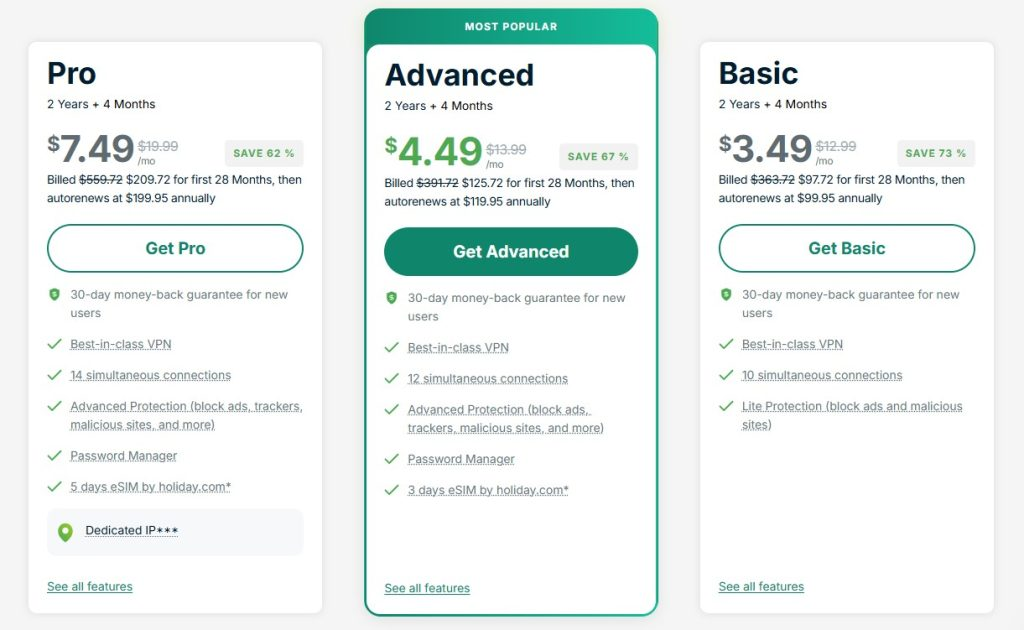Open See all features under Basic plan
Screen dimensions: 1024x630
(x=761, y=587)
